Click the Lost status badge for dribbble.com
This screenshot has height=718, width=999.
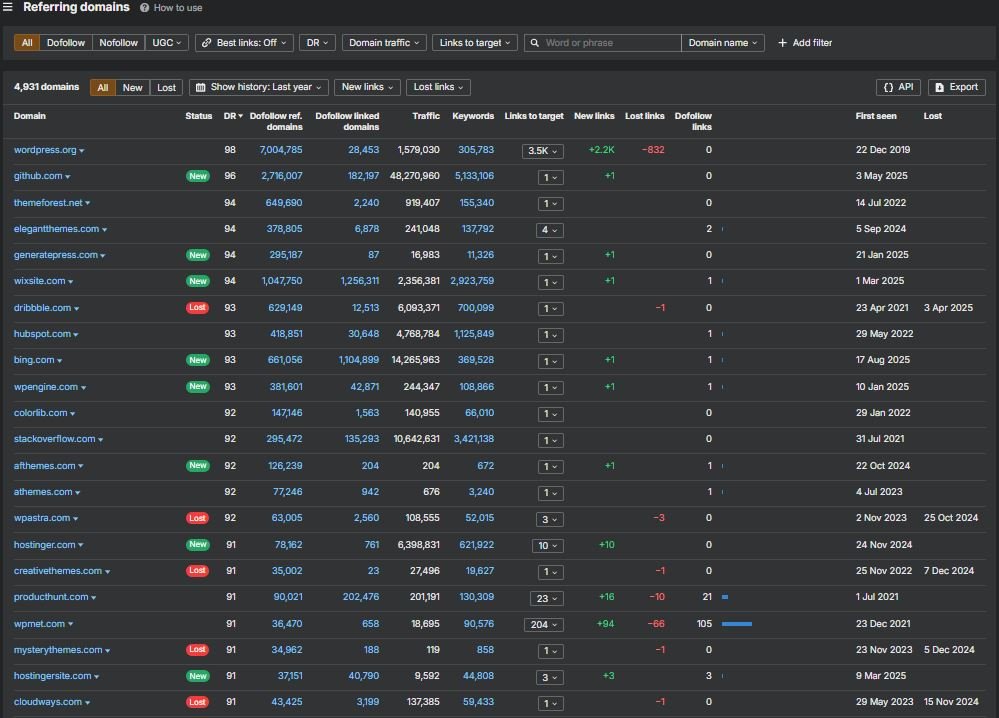click(198, 308)
